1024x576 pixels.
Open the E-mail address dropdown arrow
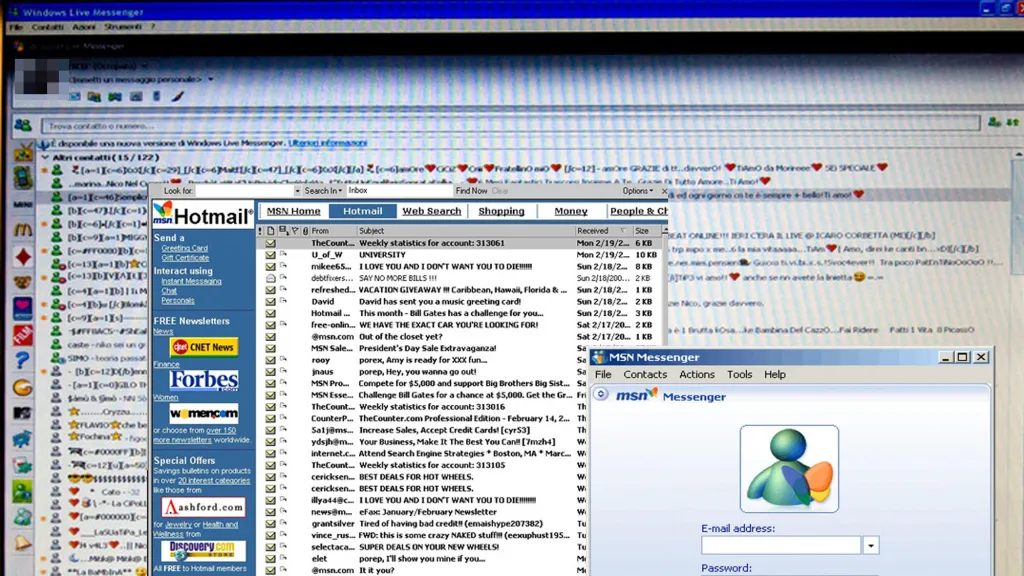[871, 546]
